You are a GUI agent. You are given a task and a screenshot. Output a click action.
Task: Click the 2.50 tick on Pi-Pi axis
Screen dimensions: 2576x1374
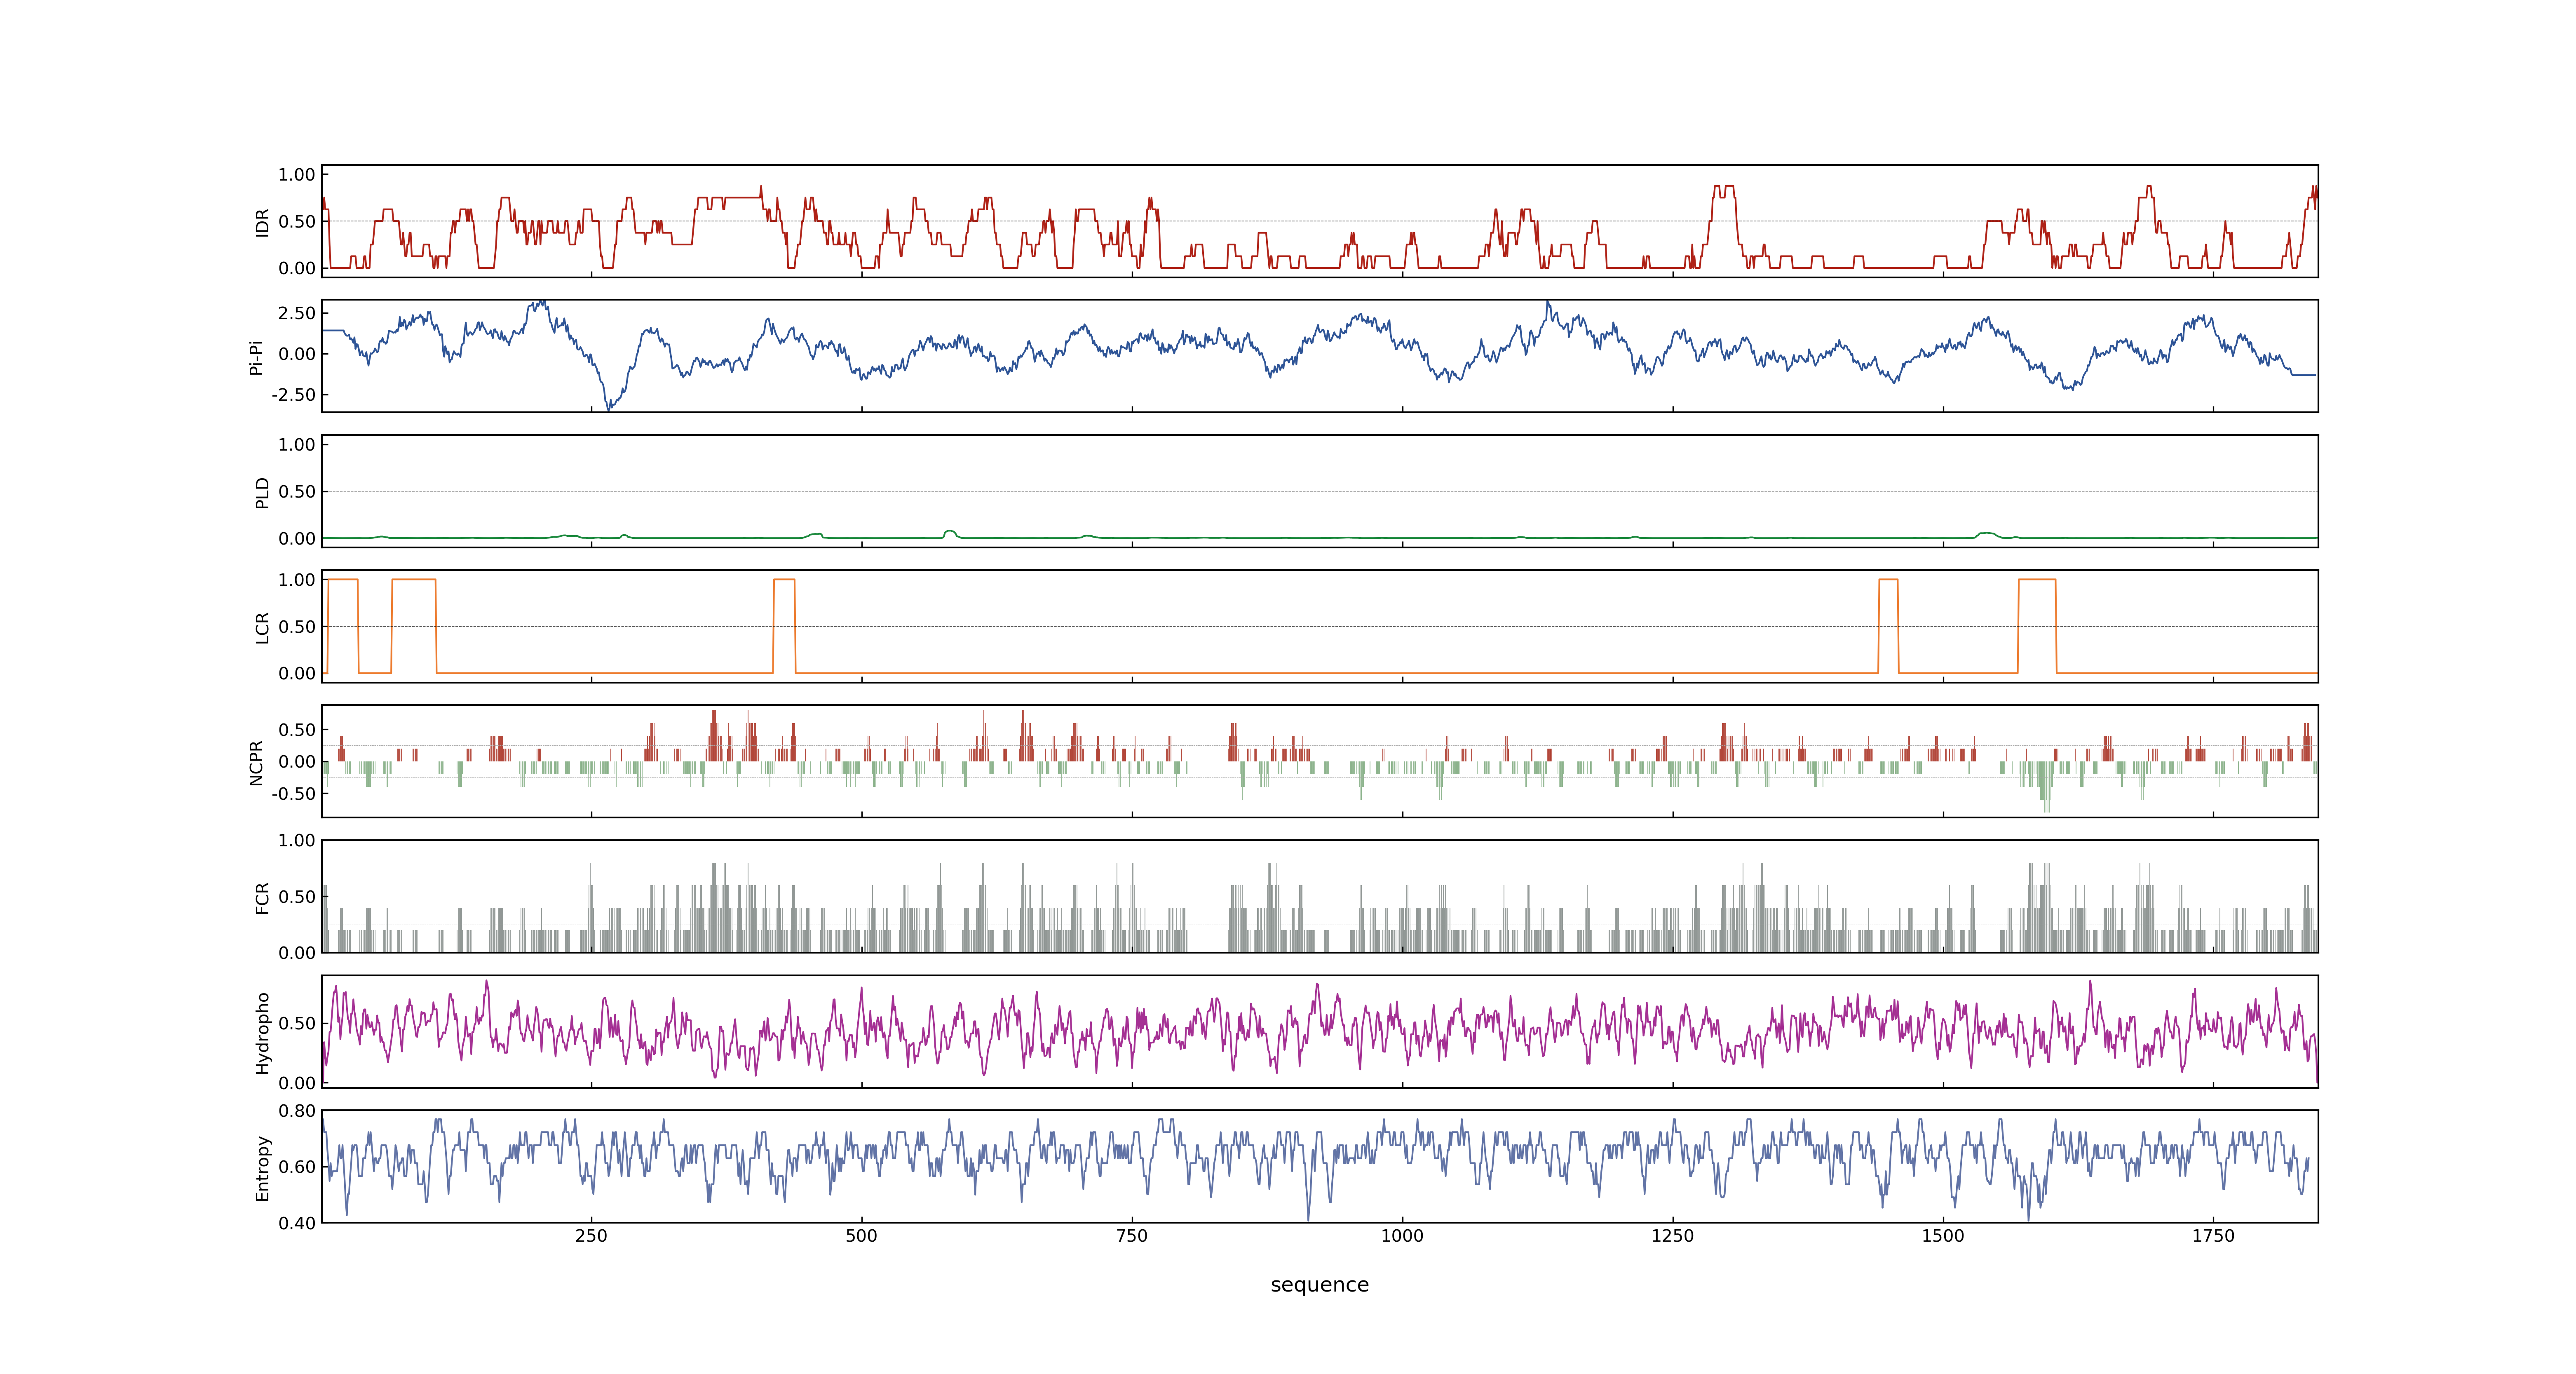click(x=297, y=313)
